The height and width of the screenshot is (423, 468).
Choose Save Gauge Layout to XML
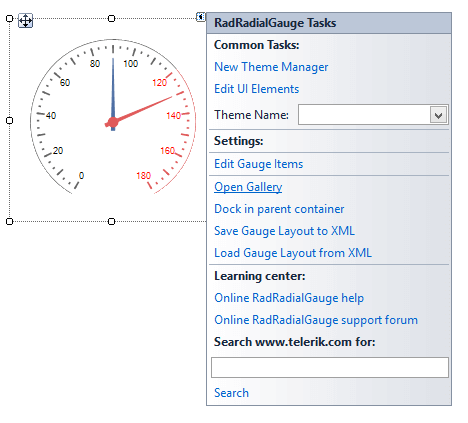(x=284, y=231)
